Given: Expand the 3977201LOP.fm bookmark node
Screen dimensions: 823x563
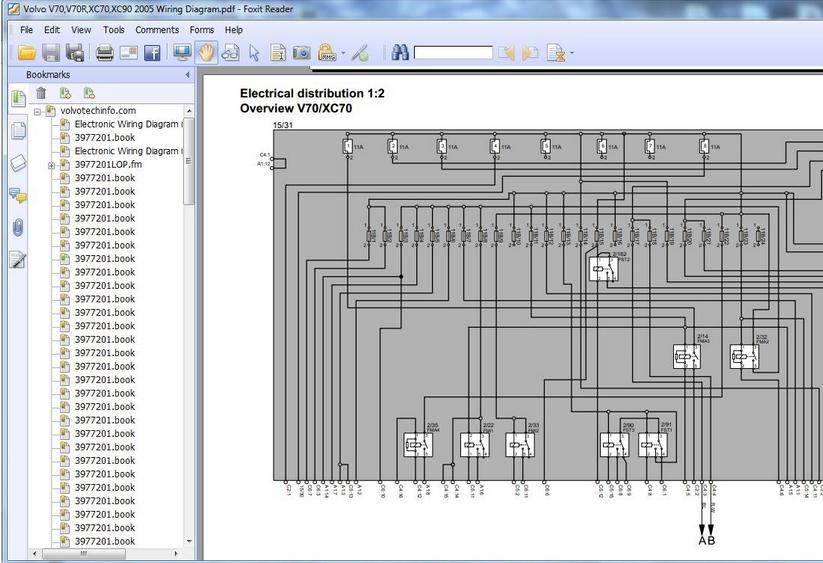Looking at the screenshot, I should [51, 165].
